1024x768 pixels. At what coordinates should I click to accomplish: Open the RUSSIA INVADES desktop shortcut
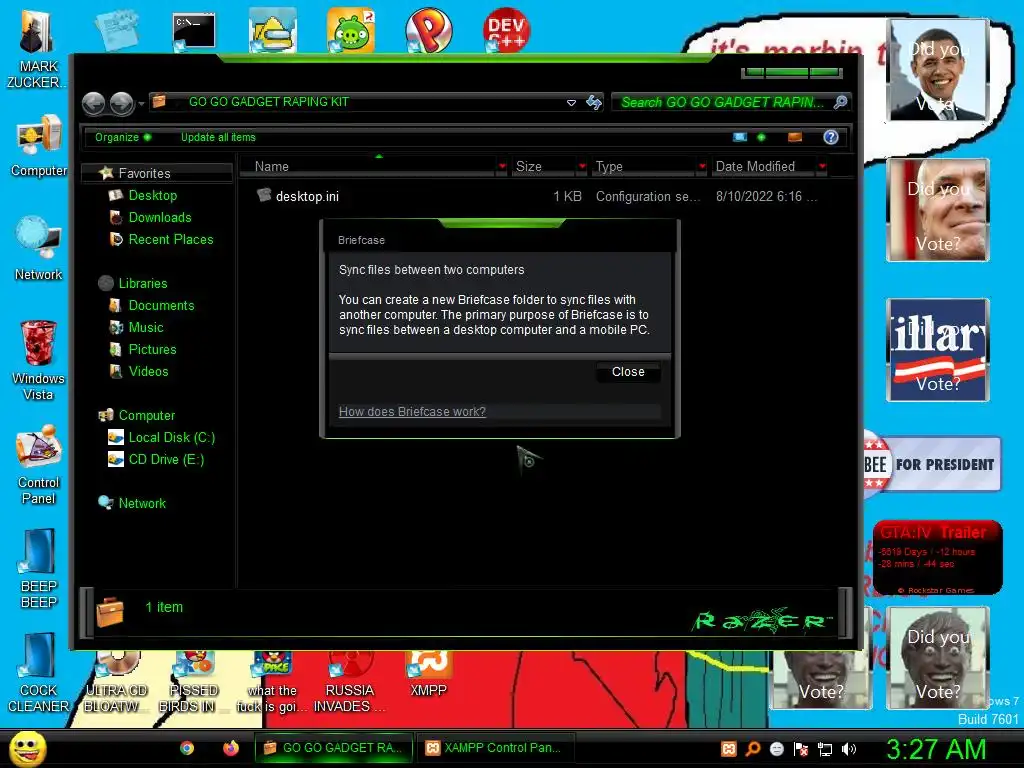pos(350,682)
